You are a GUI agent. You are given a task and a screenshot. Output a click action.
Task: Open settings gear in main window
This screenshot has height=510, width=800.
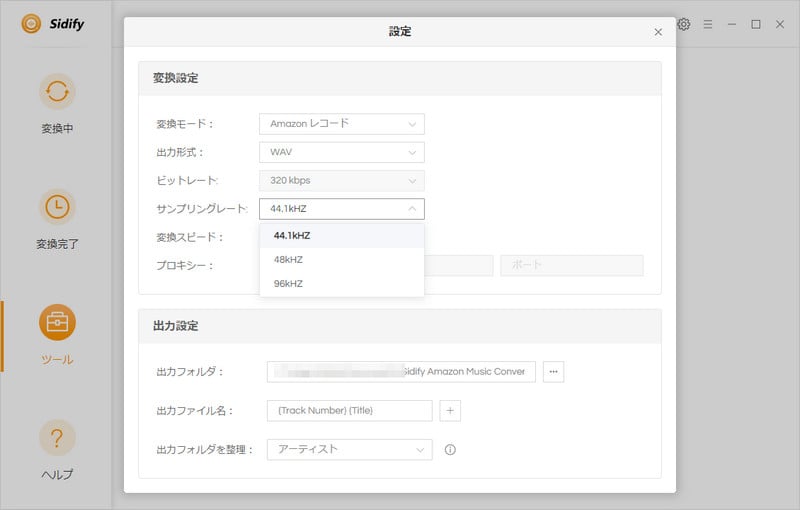[x=684, y=24]
